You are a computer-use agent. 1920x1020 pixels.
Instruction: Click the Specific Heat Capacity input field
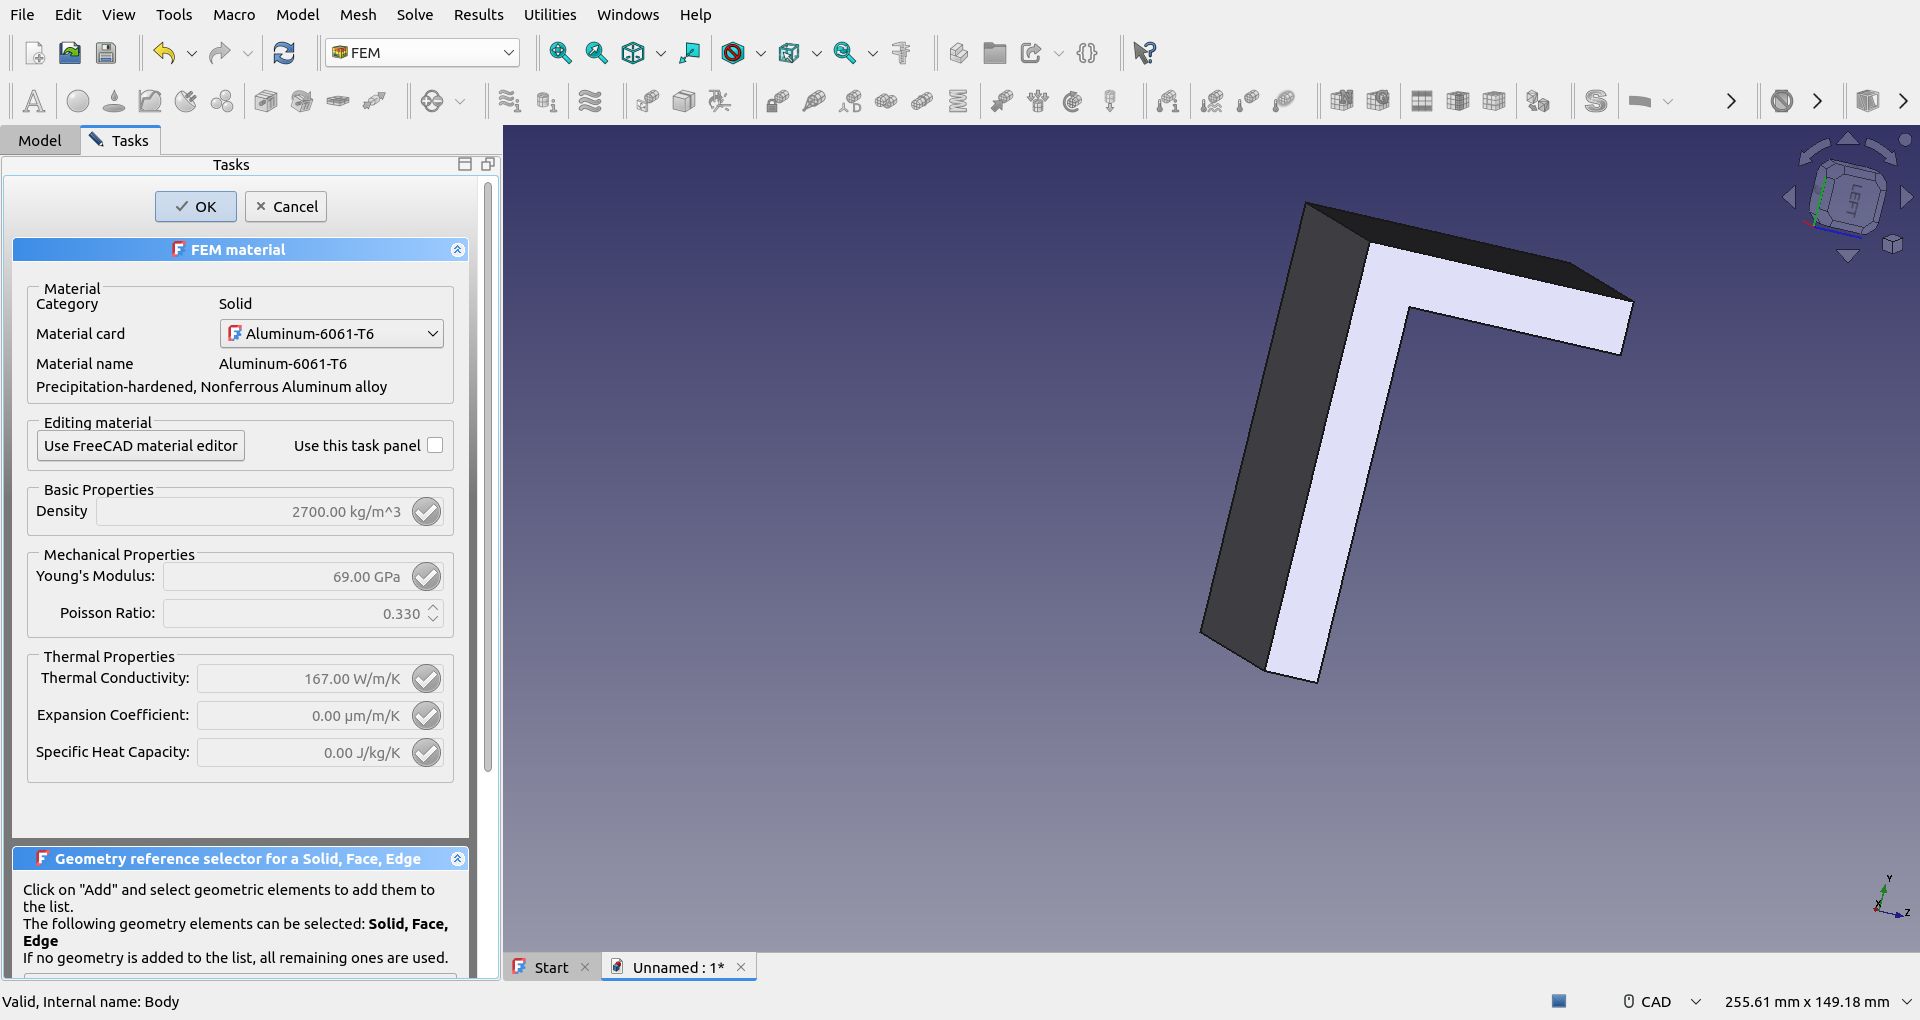(303, 753)
